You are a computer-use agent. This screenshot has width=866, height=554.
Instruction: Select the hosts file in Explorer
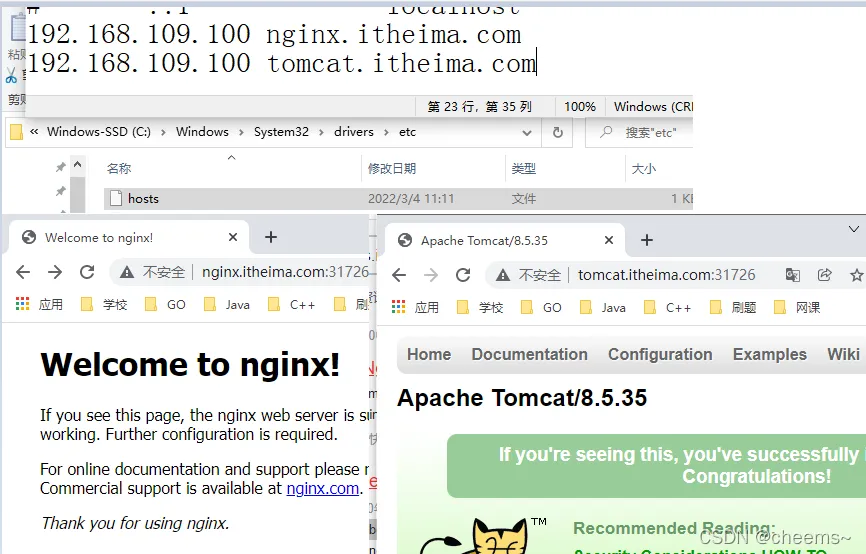click(x=398, y=199)
